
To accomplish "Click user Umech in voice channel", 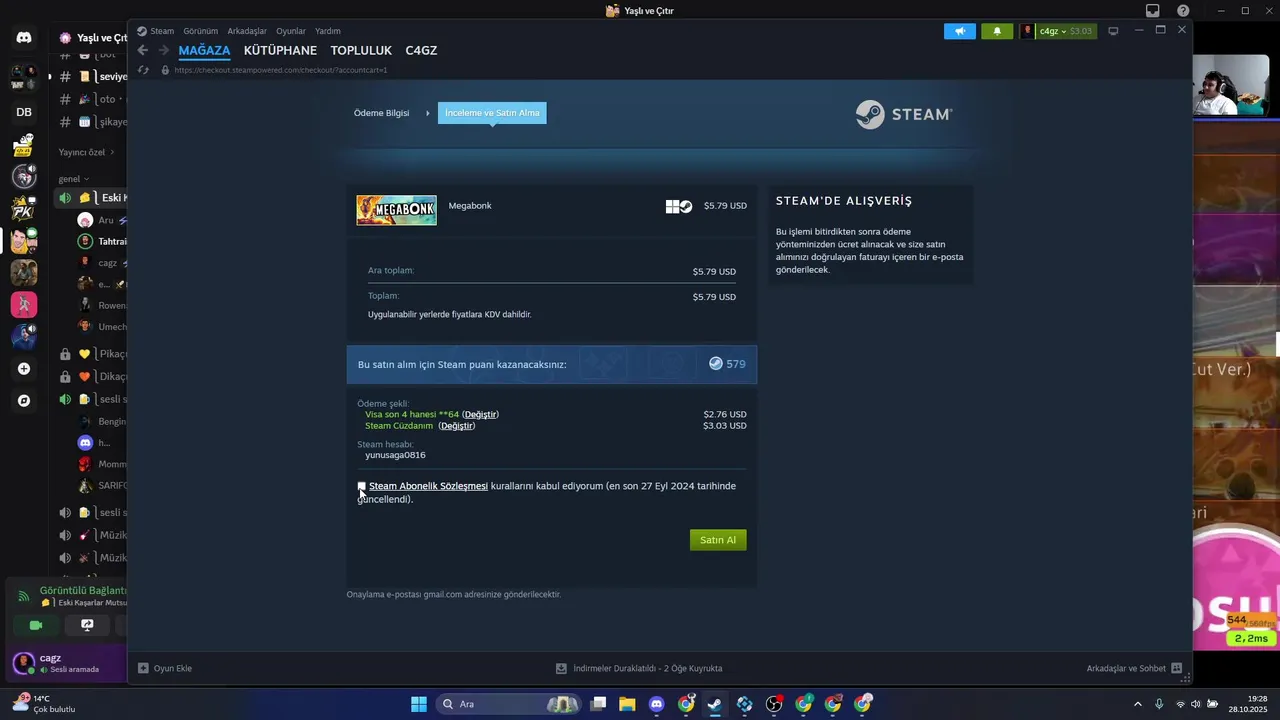I will [102, 327].
